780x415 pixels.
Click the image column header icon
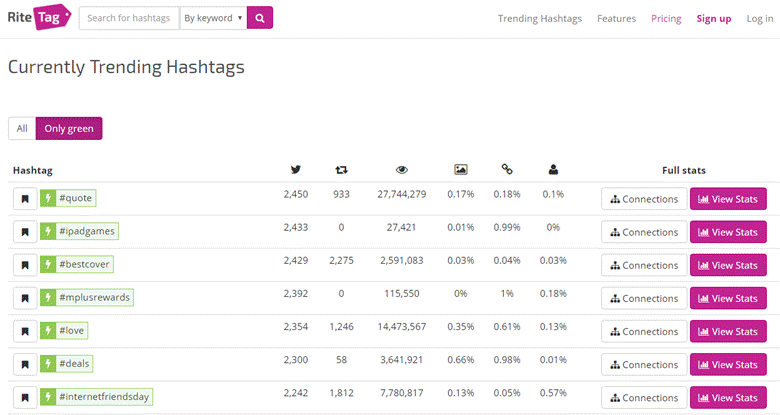pos(460,171)
